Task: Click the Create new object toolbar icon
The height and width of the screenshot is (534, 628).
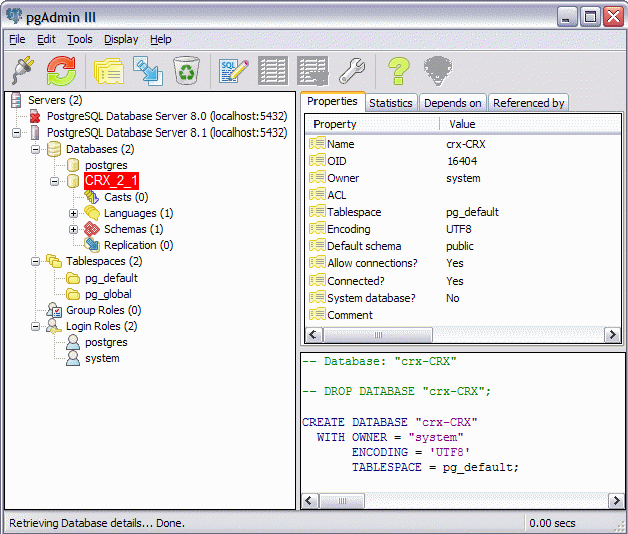Action: (148, 71)
